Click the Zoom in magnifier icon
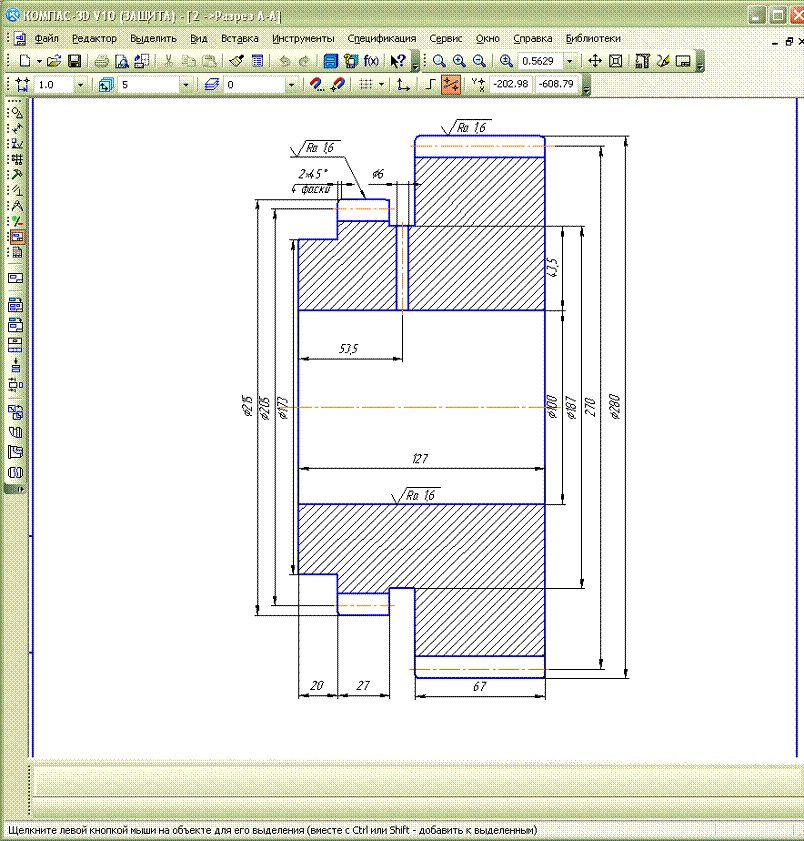Viewport: 804px width, 841px height. coord(459,61)
